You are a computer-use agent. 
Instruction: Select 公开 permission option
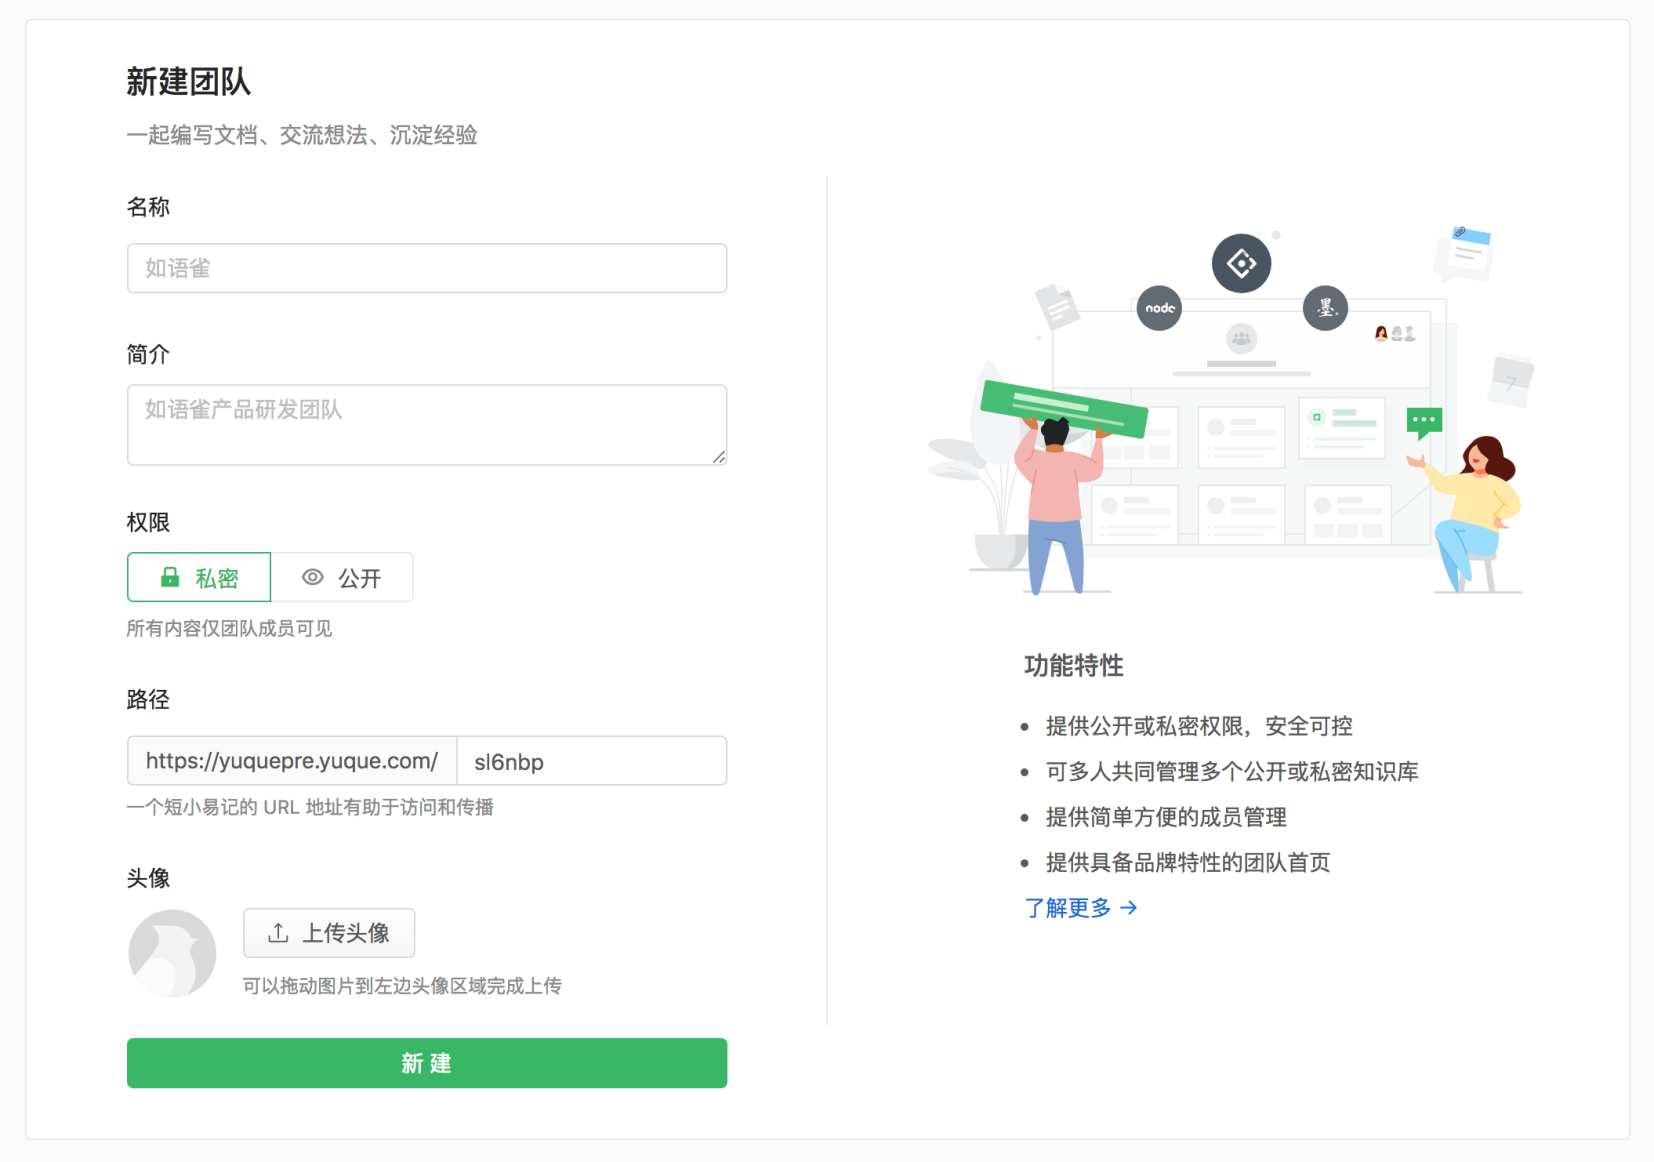342,577
